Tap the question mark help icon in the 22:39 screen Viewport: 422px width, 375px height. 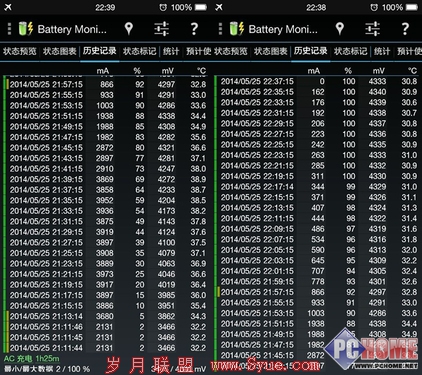pos(194,29)
